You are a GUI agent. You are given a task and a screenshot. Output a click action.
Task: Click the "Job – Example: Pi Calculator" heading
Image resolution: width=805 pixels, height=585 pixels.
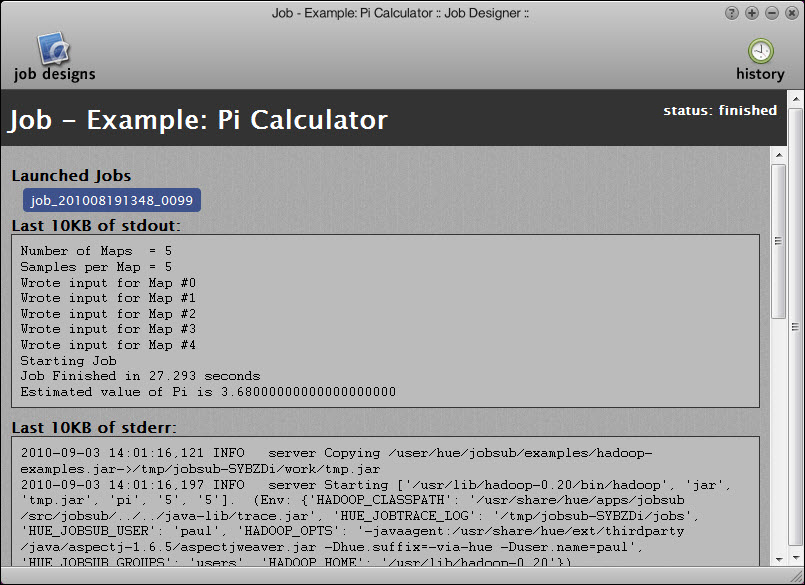point(198,120)
